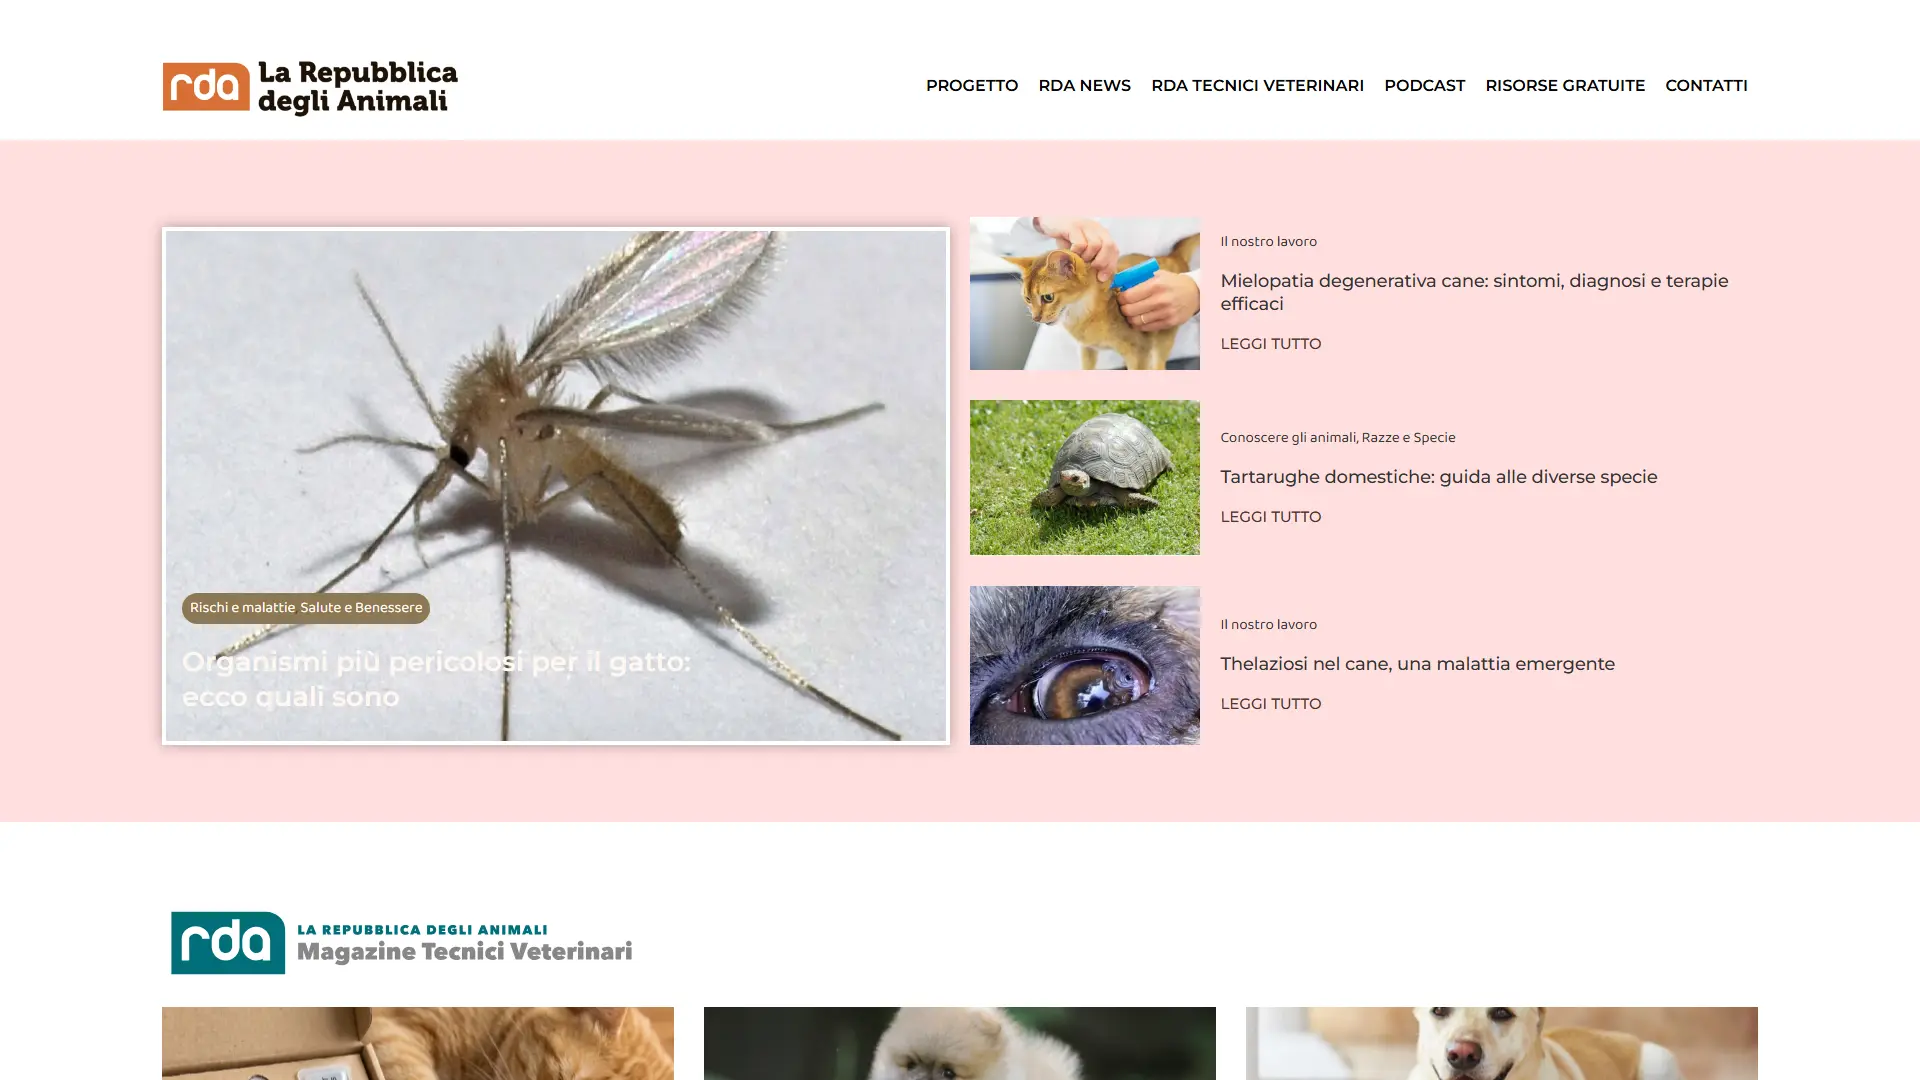Open the orange cat card image
This screenshot has height=1080, width=1920.
(x=418, y=1043)
